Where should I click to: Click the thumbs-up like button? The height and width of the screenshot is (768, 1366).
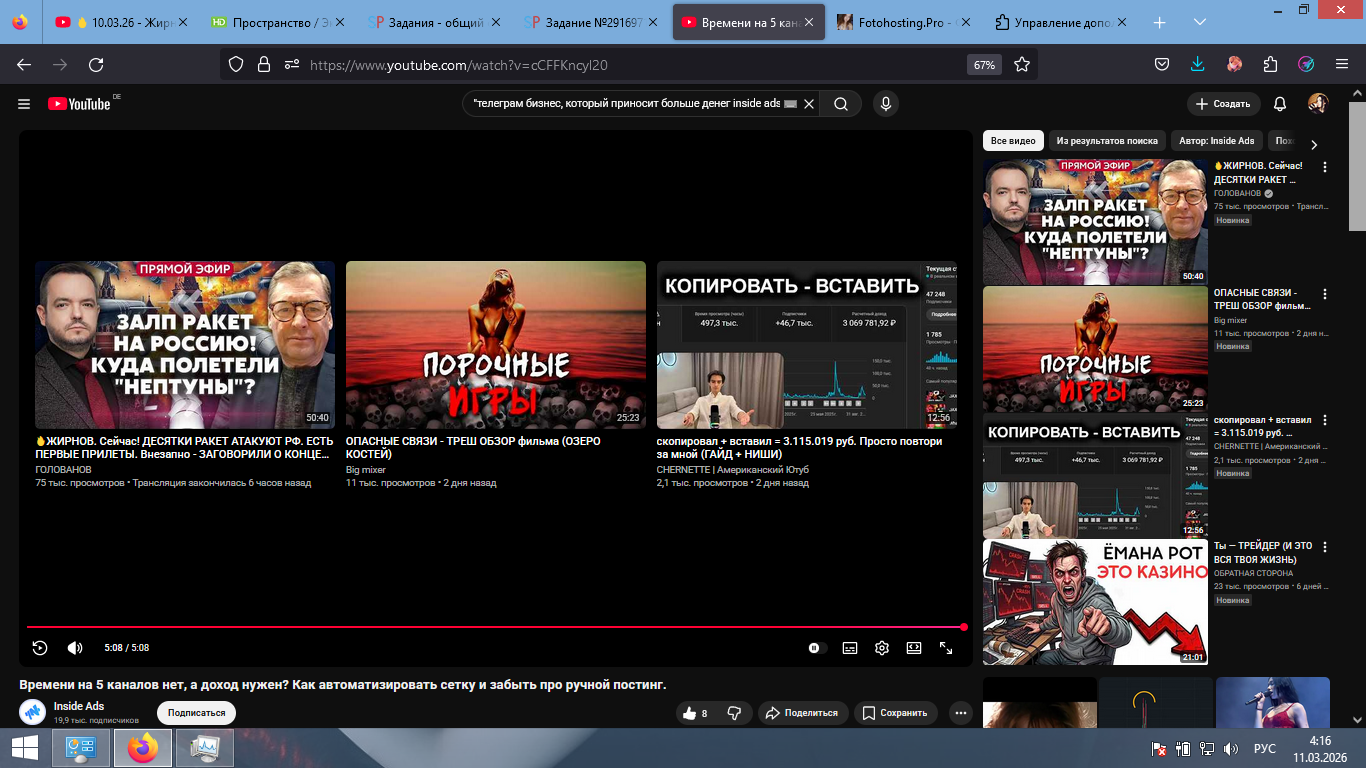690,713
